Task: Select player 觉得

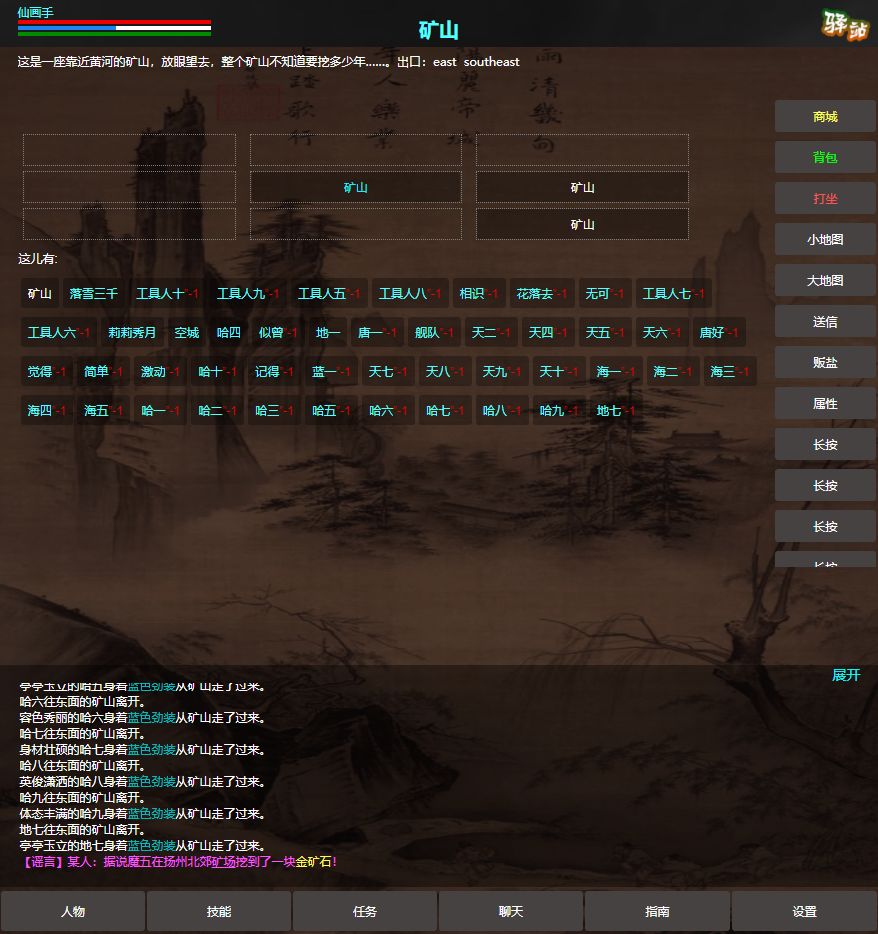Action: coord(46,372)
